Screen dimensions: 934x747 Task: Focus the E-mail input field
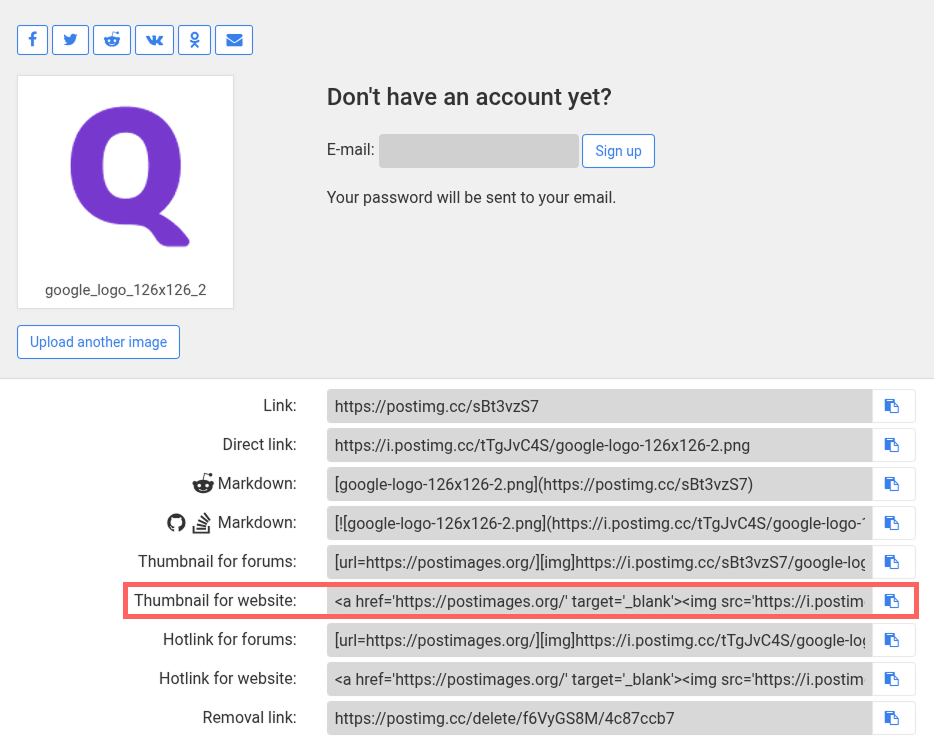[x=479, y=151]
